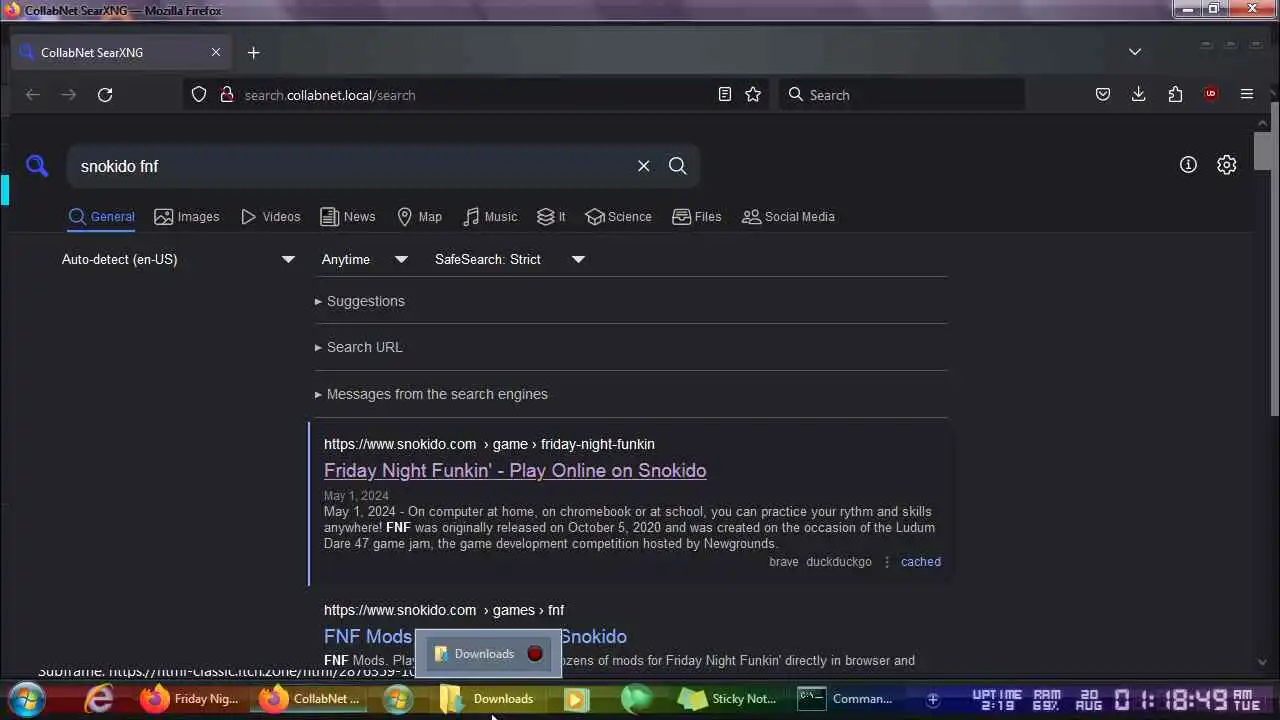Expand the Search URL section
This screenshot has height=720, width=1280.
tap(359, 347)
